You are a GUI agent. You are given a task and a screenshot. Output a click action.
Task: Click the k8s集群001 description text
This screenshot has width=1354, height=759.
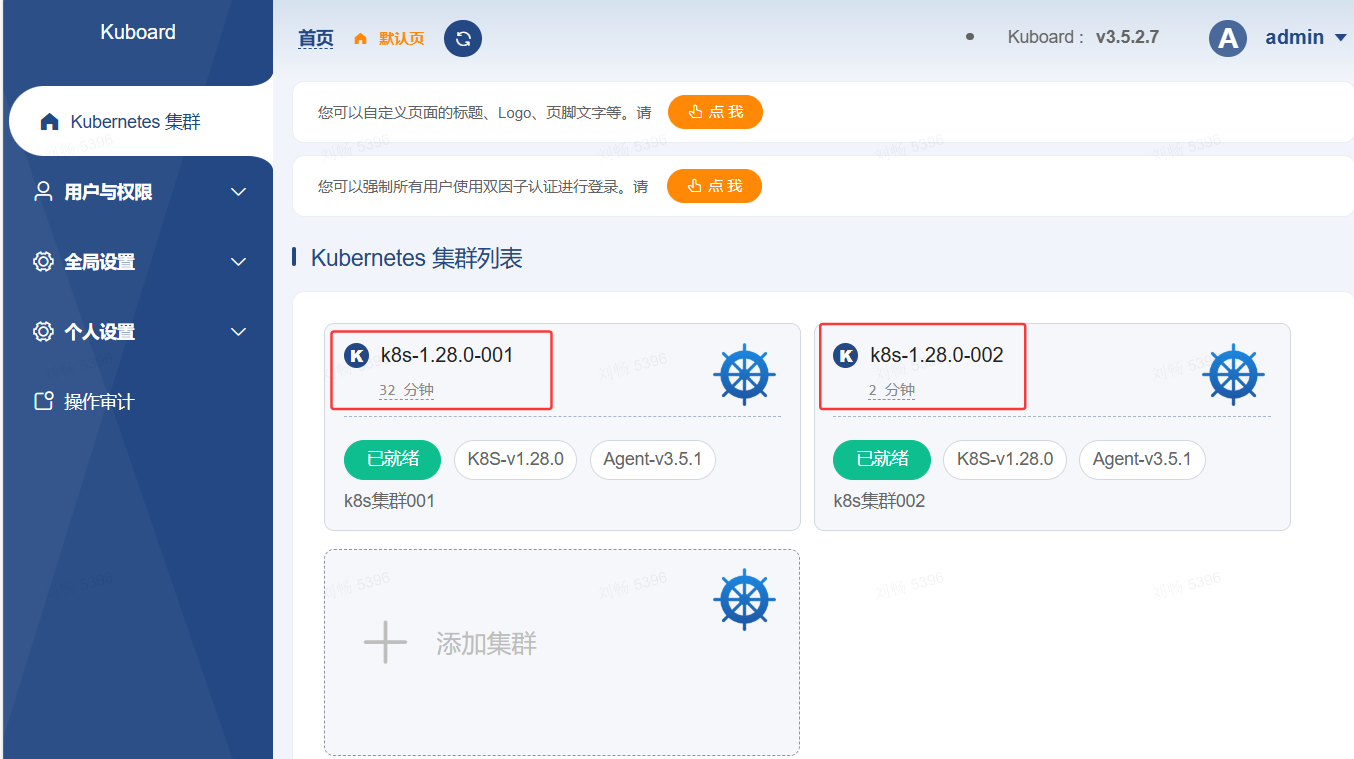coord(390,501)
